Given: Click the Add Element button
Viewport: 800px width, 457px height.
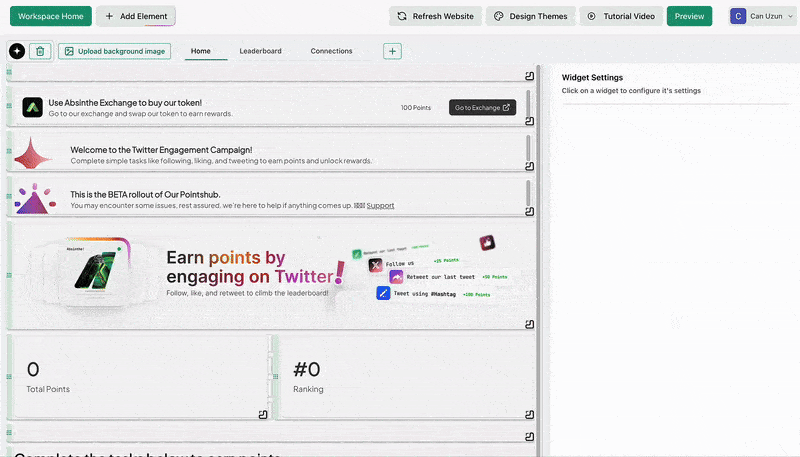Looking at the screenshot, I should (136, 16).
